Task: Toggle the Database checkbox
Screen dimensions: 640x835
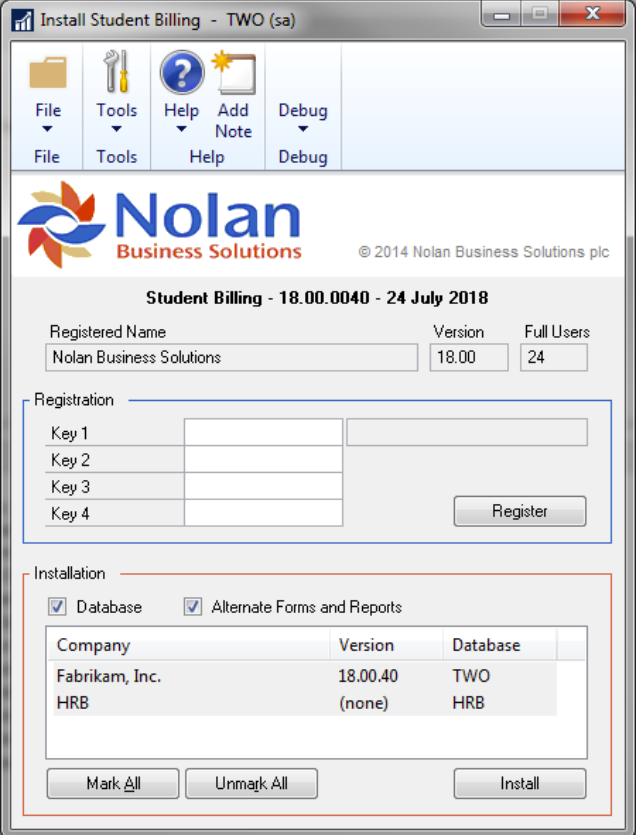Action: (58, 607)
